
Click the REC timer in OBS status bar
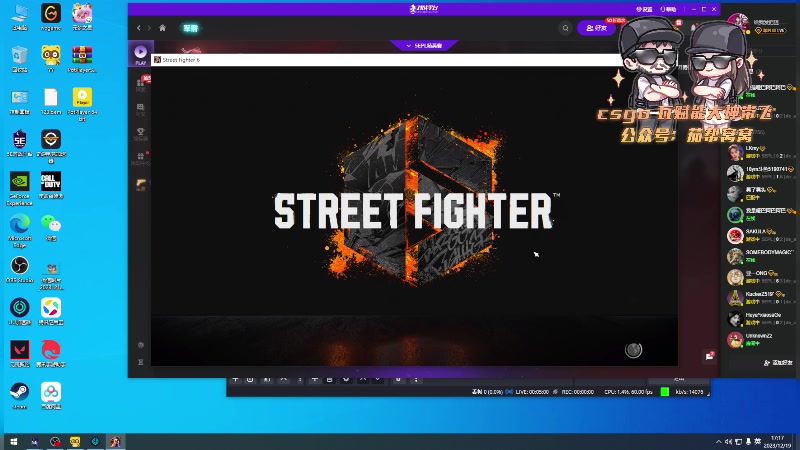pyautogui.click(x=577, y=392)
